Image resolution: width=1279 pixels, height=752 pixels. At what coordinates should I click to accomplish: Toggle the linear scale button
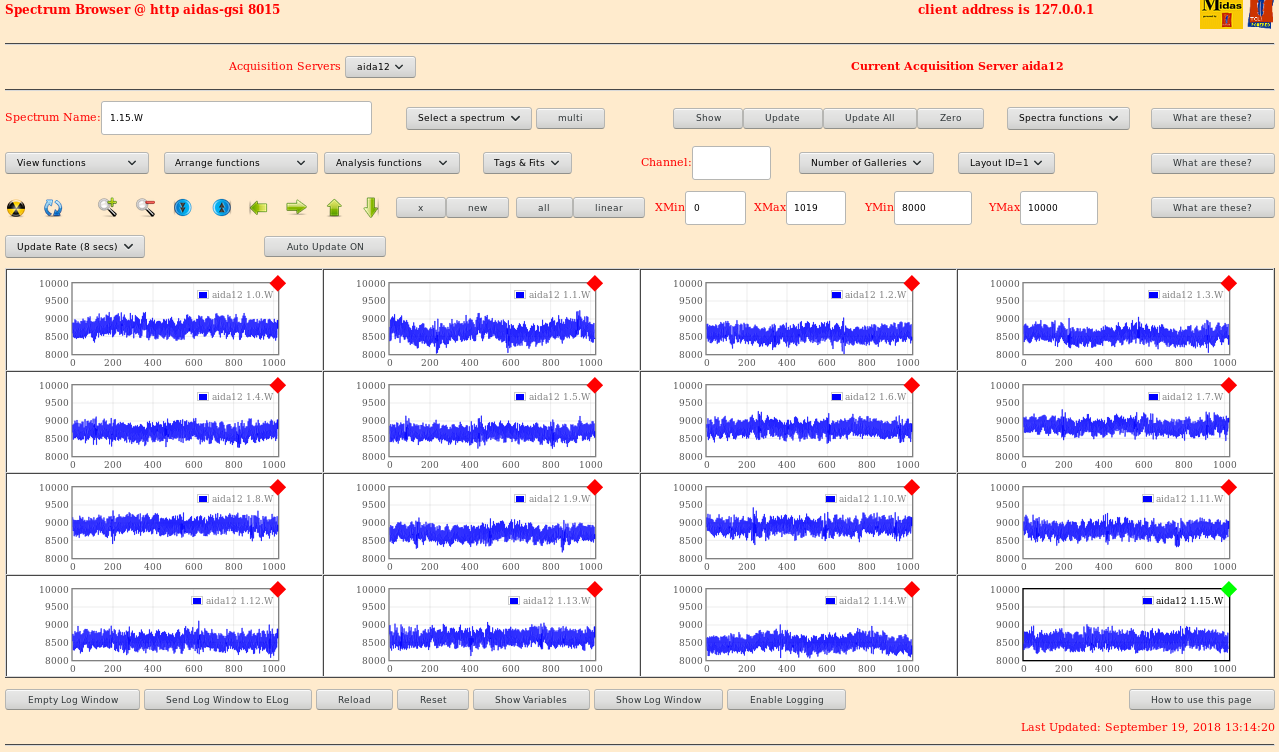608,208
